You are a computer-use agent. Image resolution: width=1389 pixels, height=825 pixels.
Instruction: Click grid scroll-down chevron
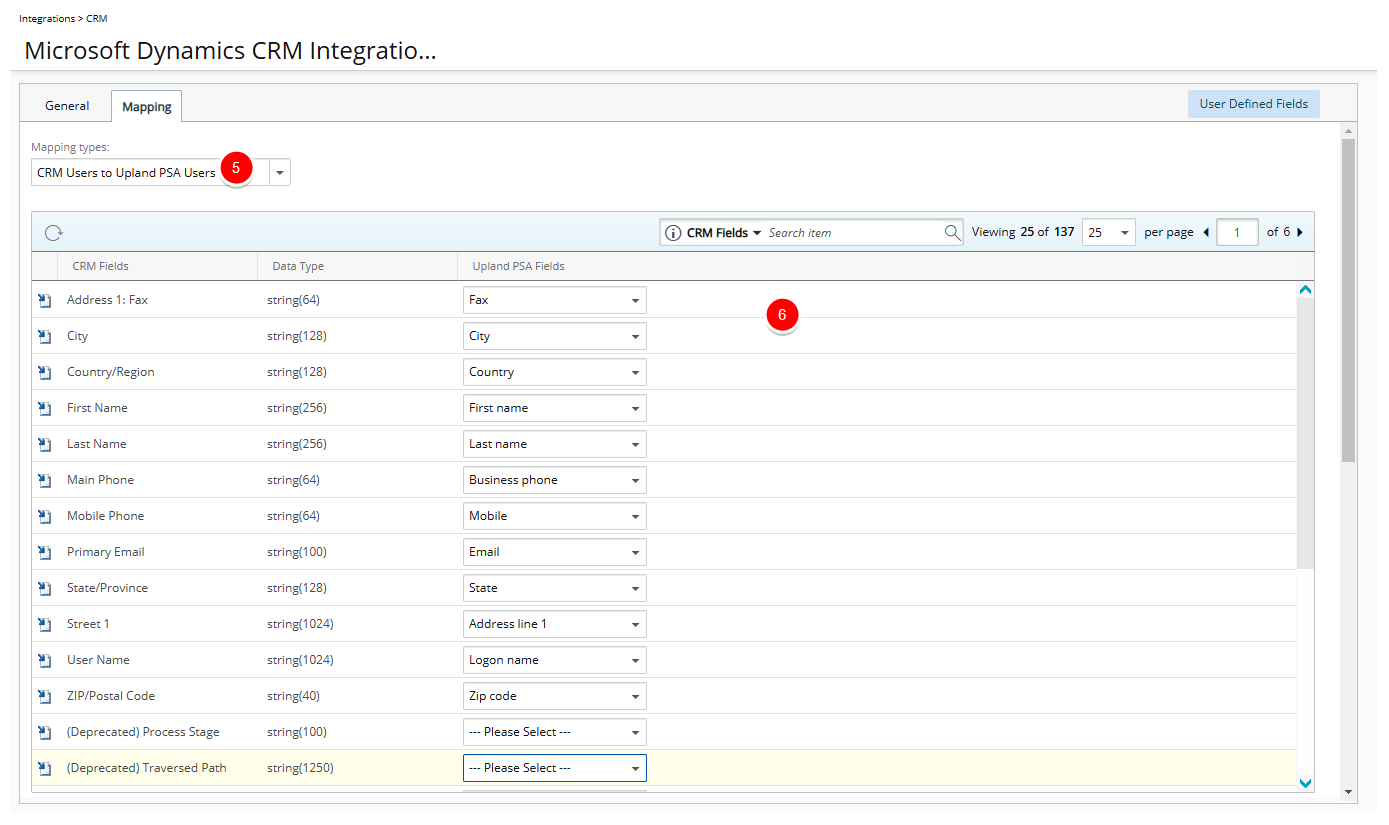1305,783
